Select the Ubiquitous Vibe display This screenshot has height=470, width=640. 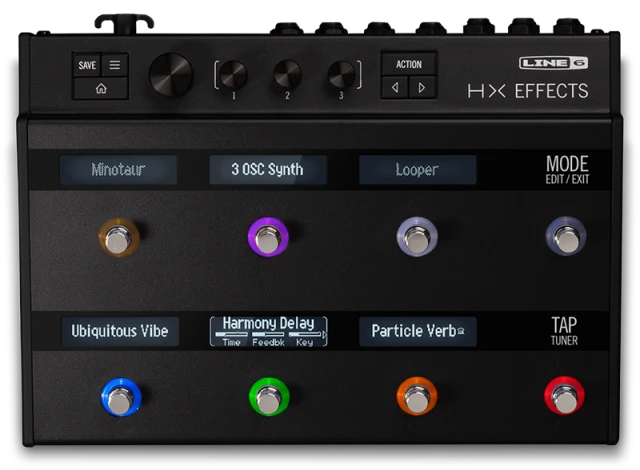pos(120,331)
